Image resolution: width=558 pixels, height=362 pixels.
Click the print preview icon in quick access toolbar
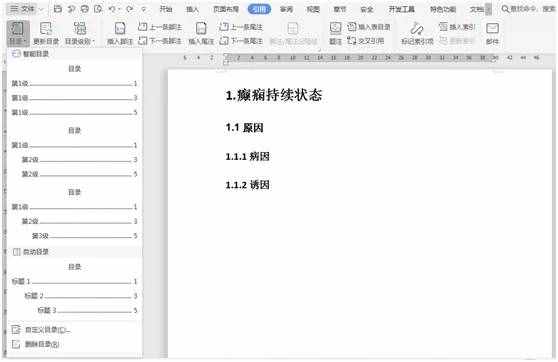(x=98, y=9)
